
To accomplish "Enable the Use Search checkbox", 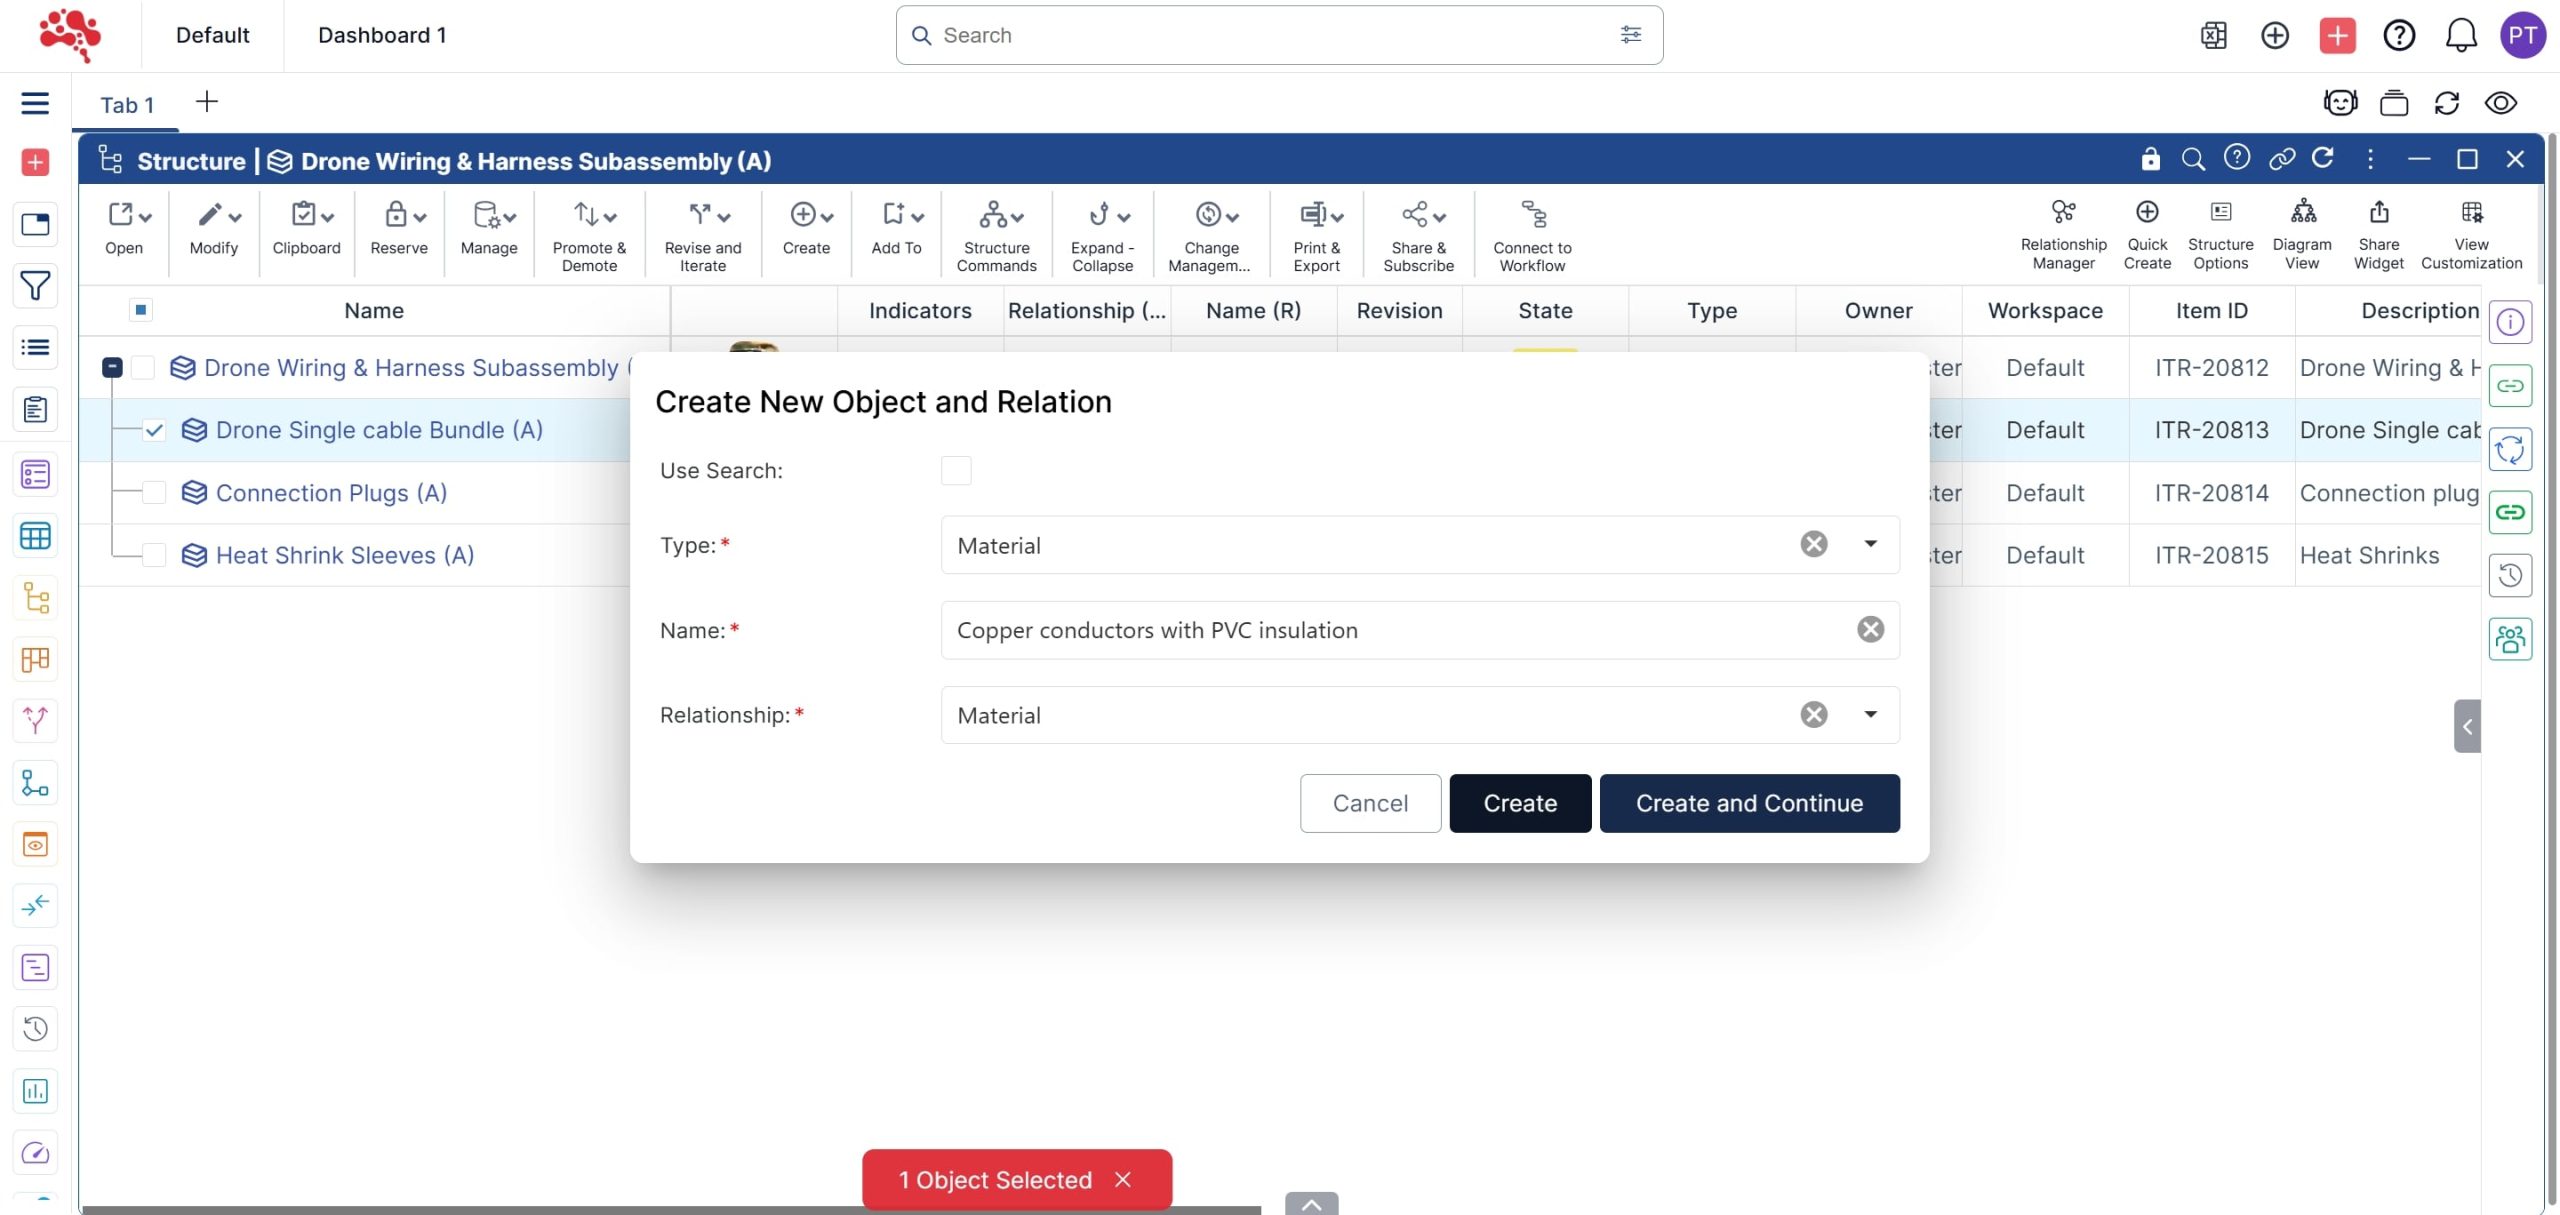I will pyautogui.click(x=956, y=471).
